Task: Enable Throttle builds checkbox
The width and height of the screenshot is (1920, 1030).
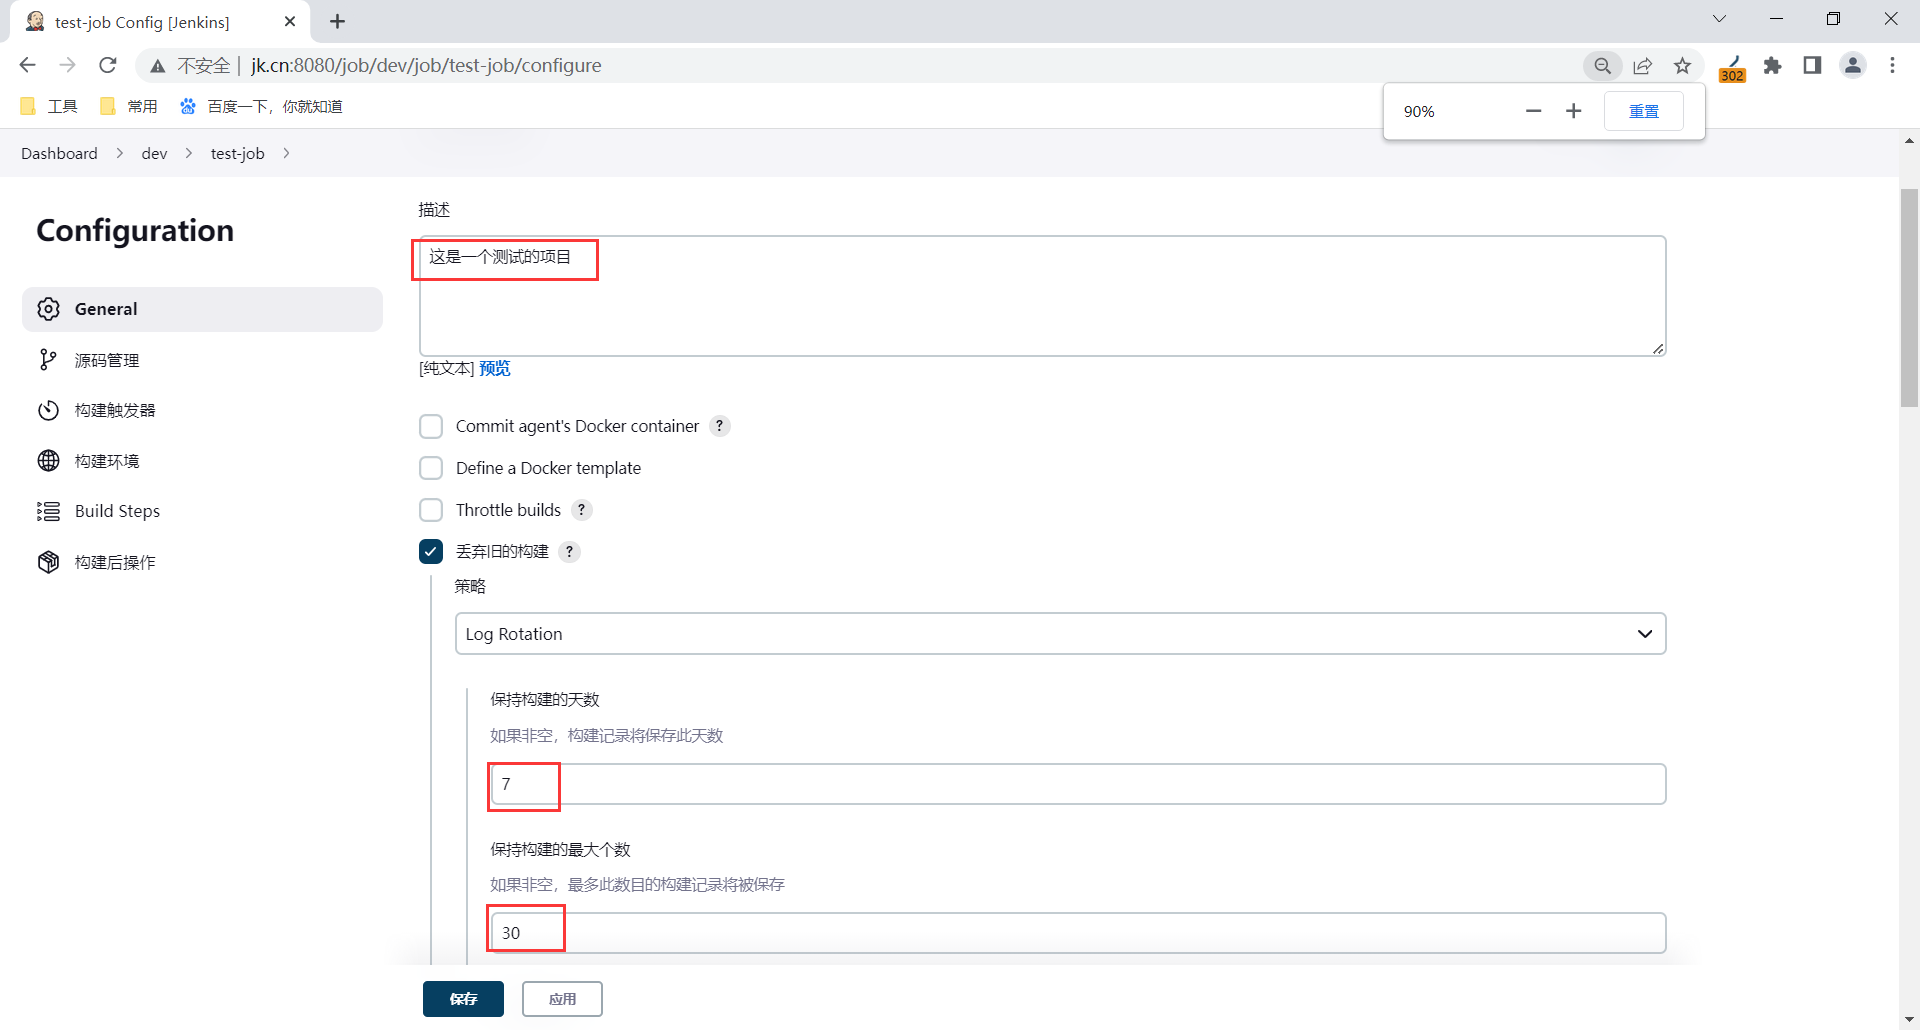Action: 431,510
